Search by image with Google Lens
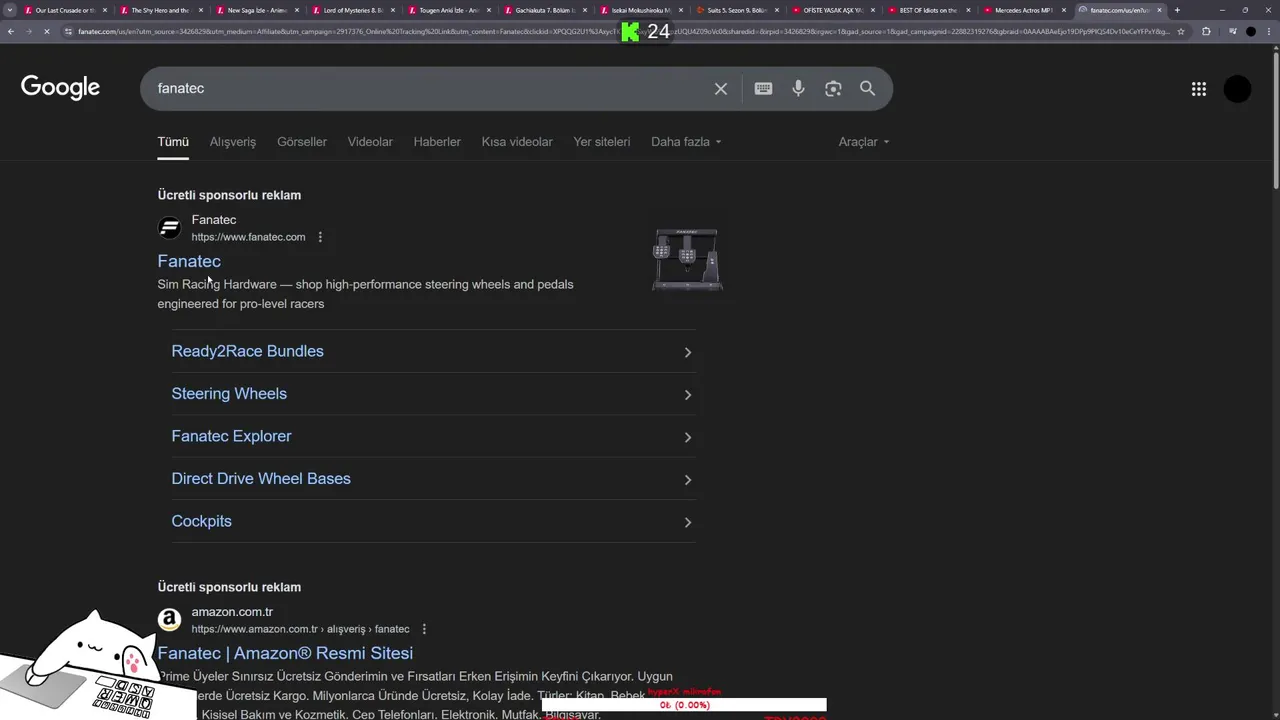Screen dimensions: 1280x720 click(833, 89)
